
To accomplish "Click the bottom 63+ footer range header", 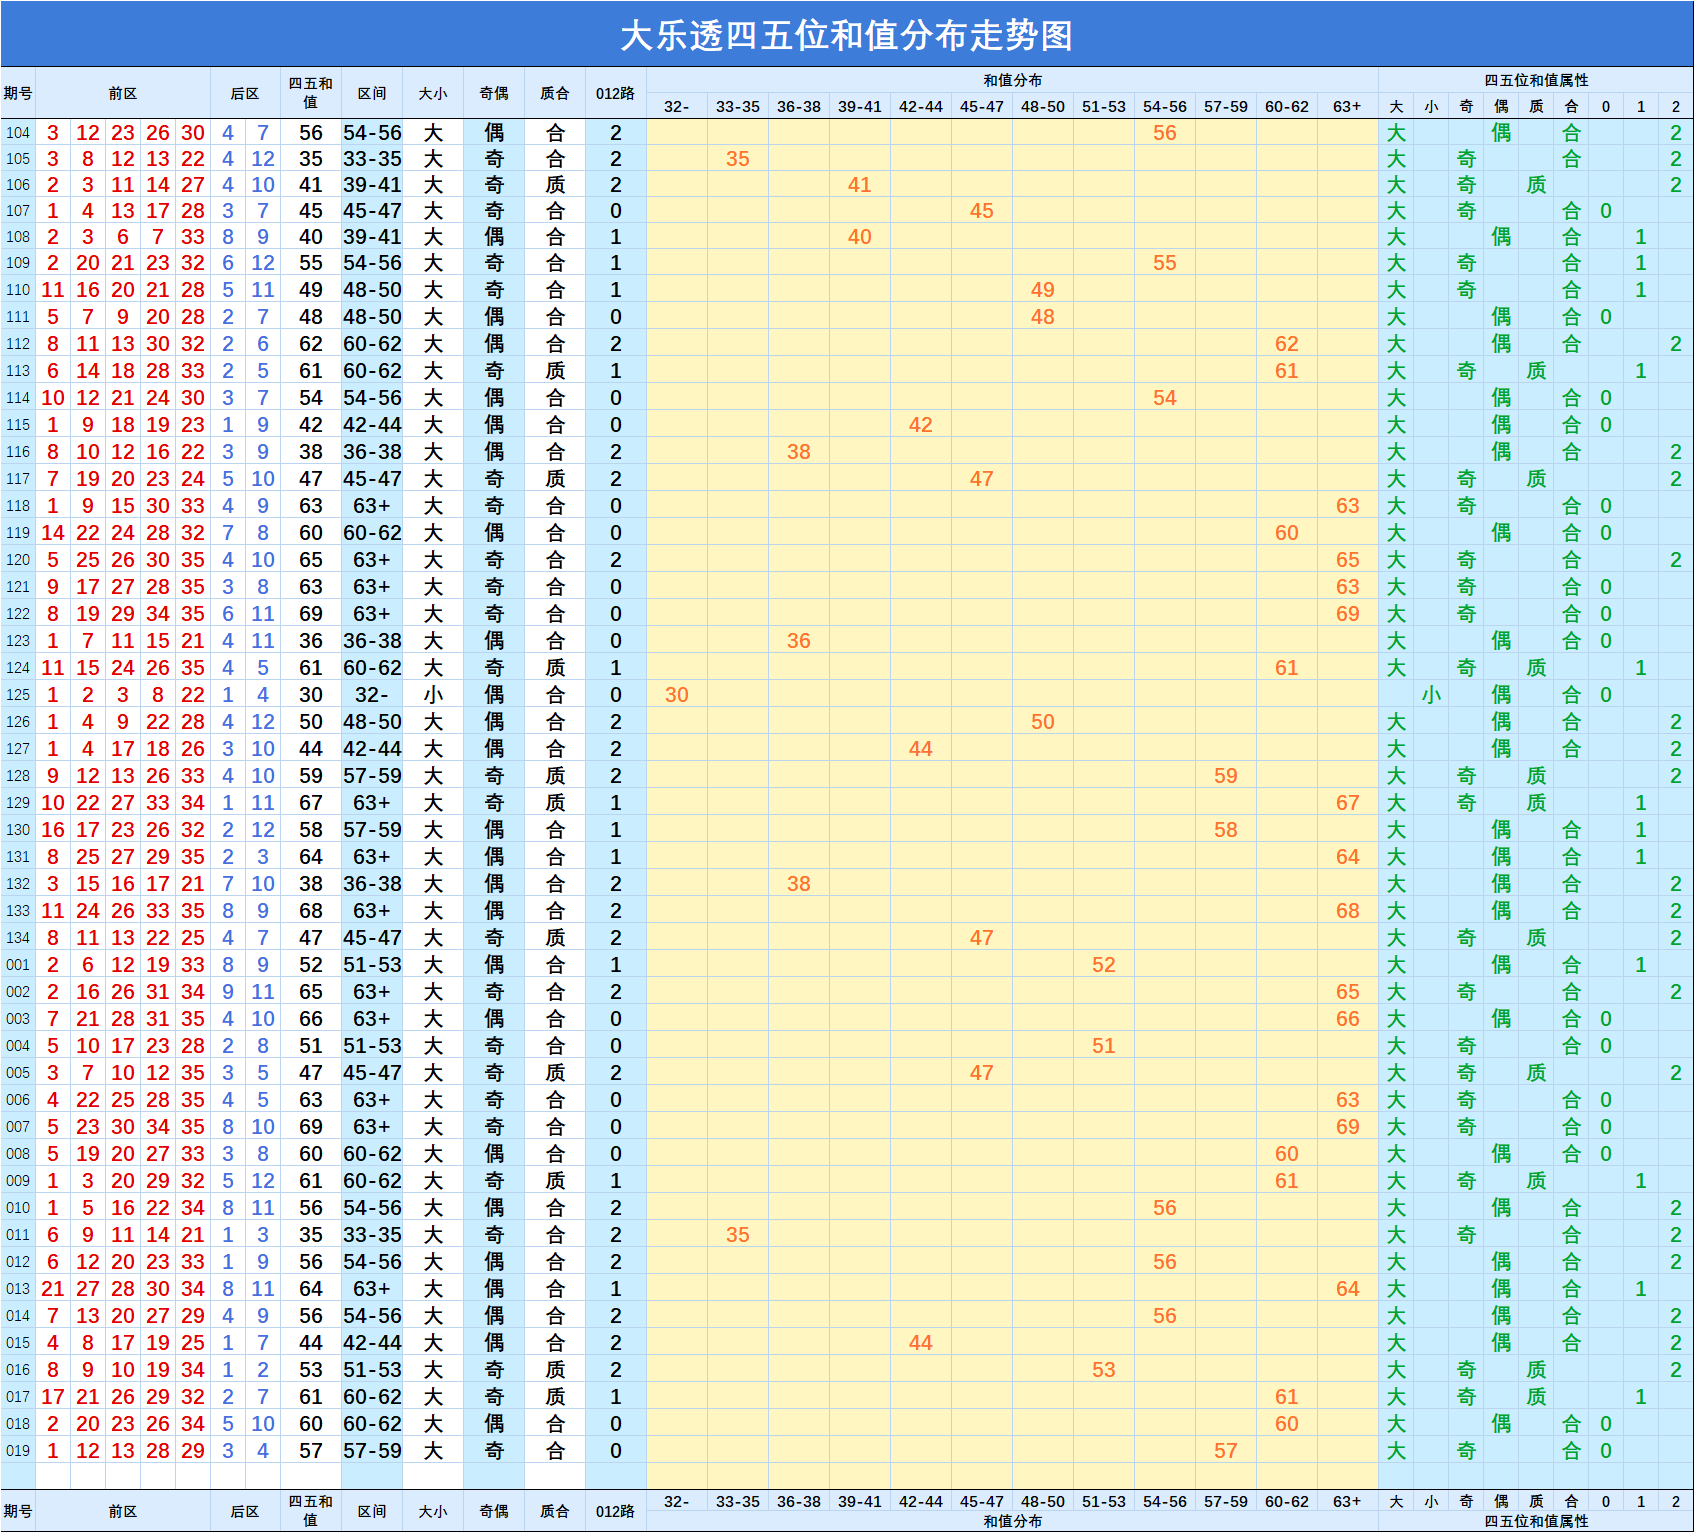I will point(1348,1501).
